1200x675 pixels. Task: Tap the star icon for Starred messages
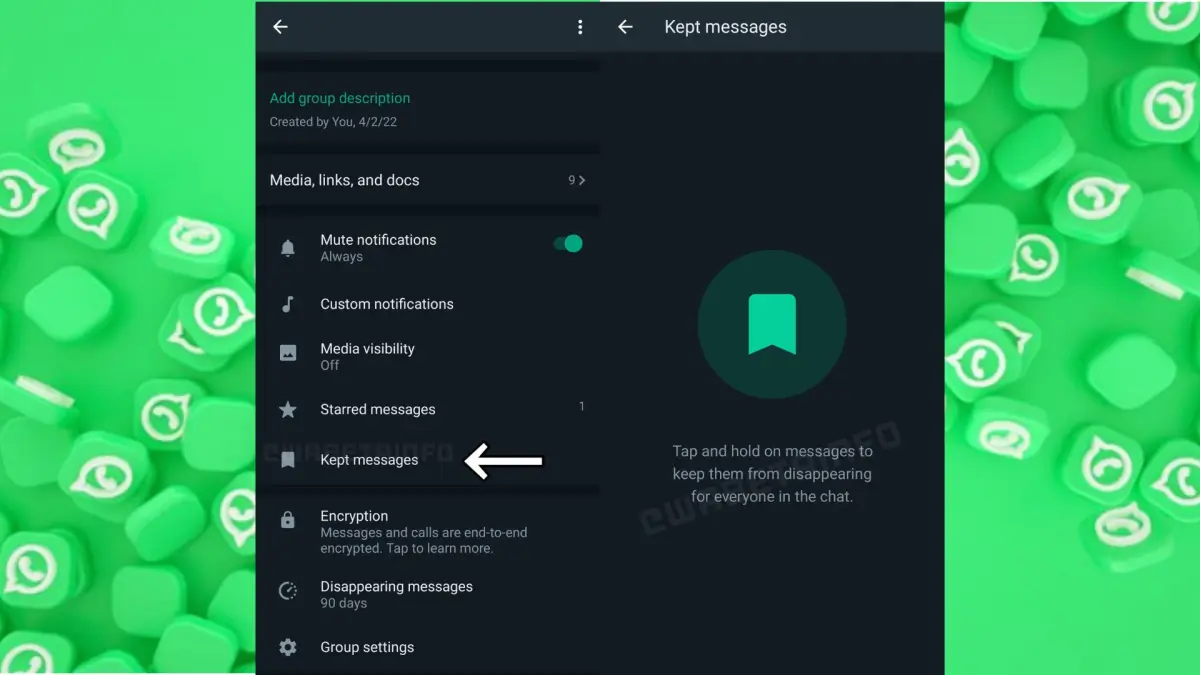point(288,409)
